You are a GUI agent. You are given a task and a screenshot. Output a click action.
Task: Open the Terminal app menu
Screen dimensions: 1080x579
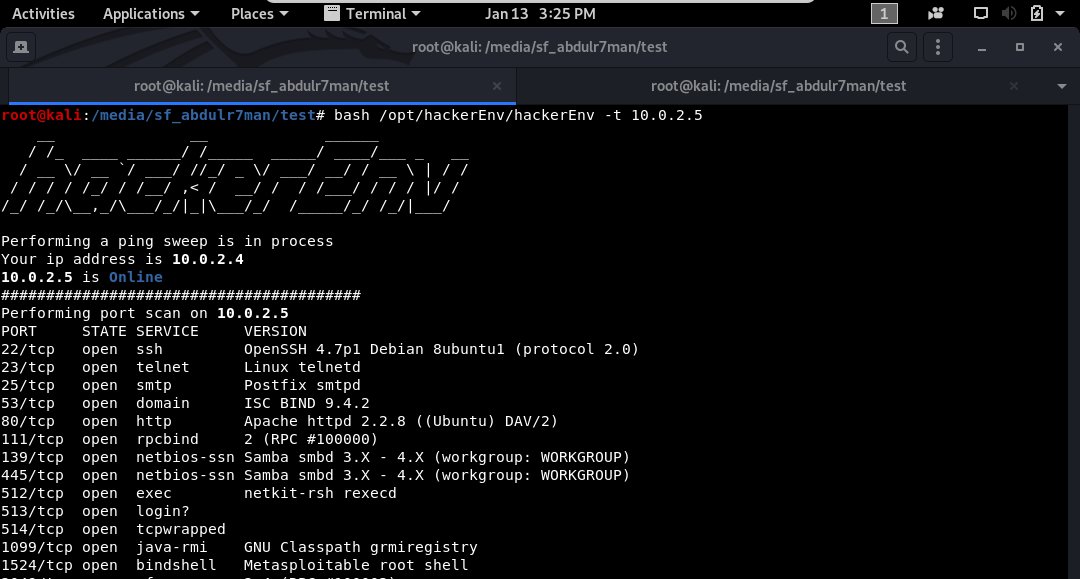click(373, 14)
